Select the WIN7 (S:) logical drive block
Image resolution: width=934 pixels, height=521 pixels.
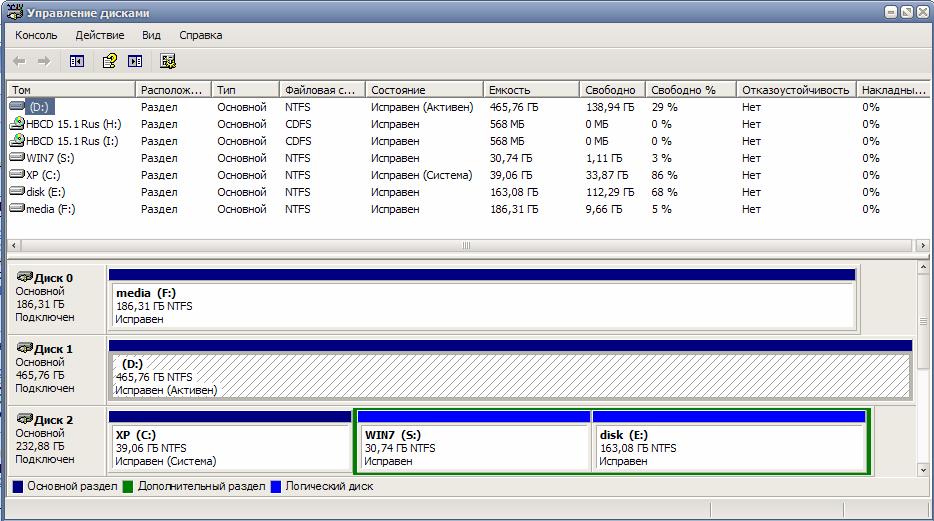[473, 447]
